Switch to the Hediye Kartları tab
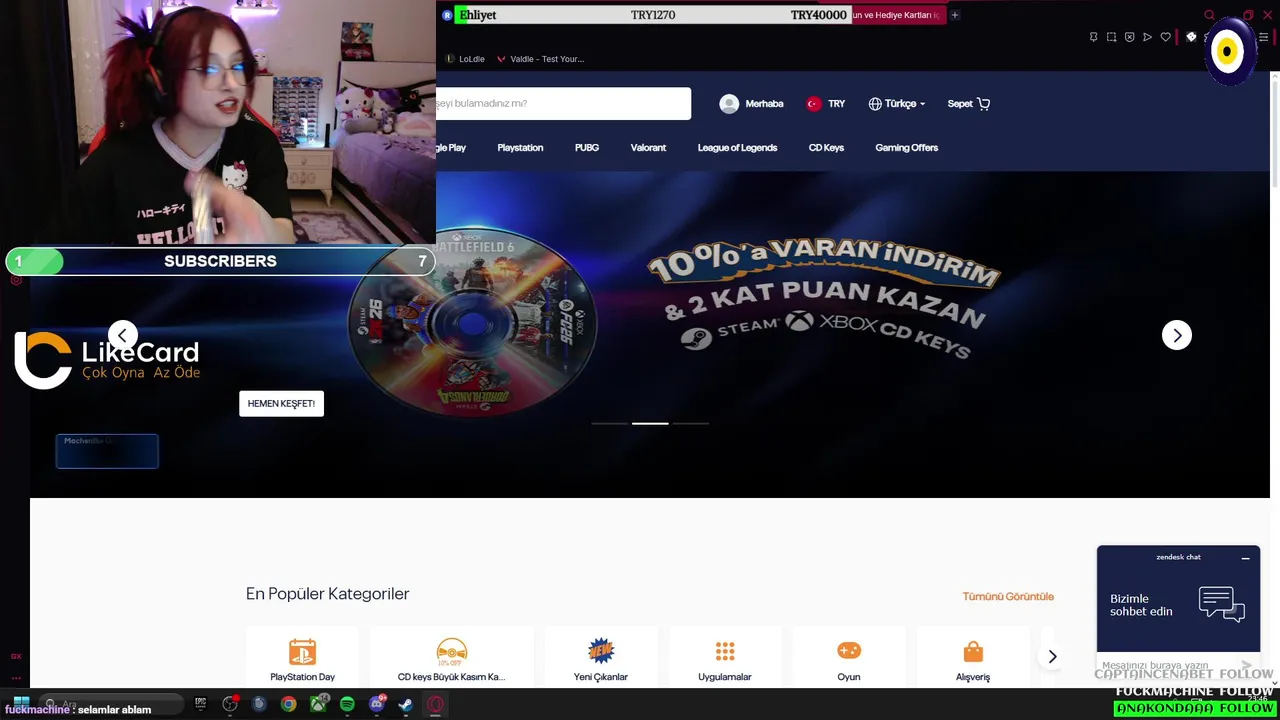1280x720 pixels. pyautogui.click(x=897, y=15)
